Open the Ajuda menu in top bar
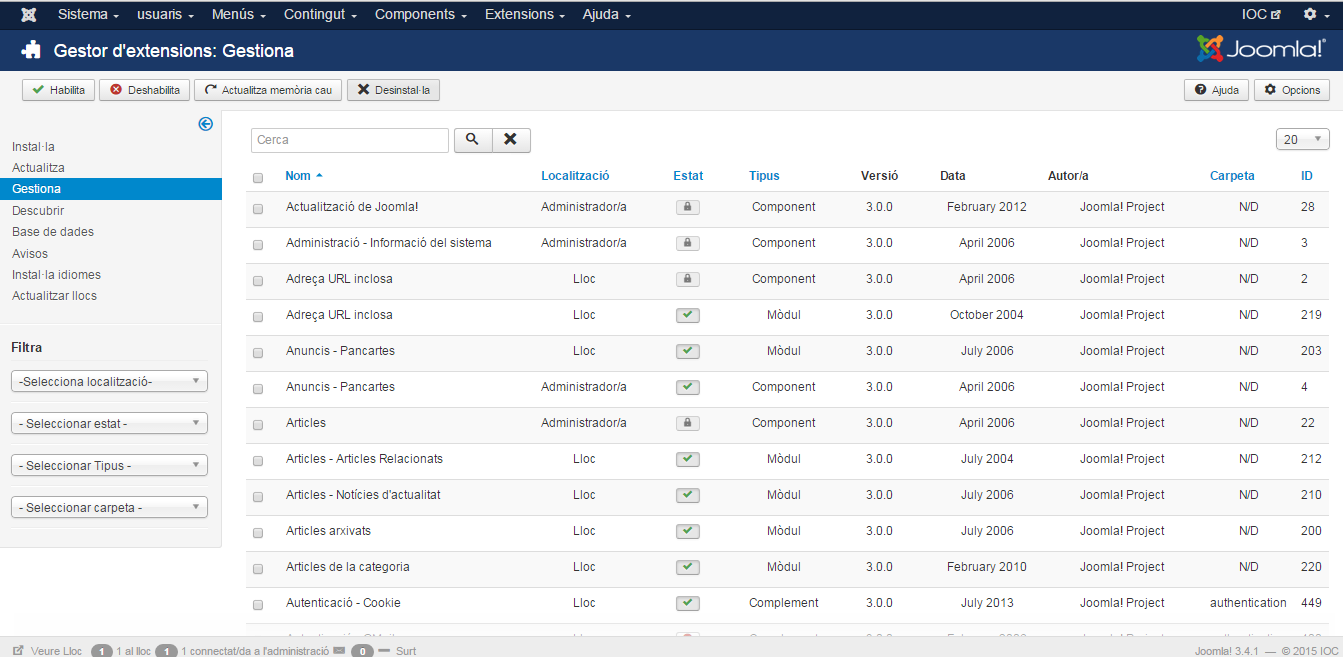Screen dimensions: 1343x657 click(607, 15)
